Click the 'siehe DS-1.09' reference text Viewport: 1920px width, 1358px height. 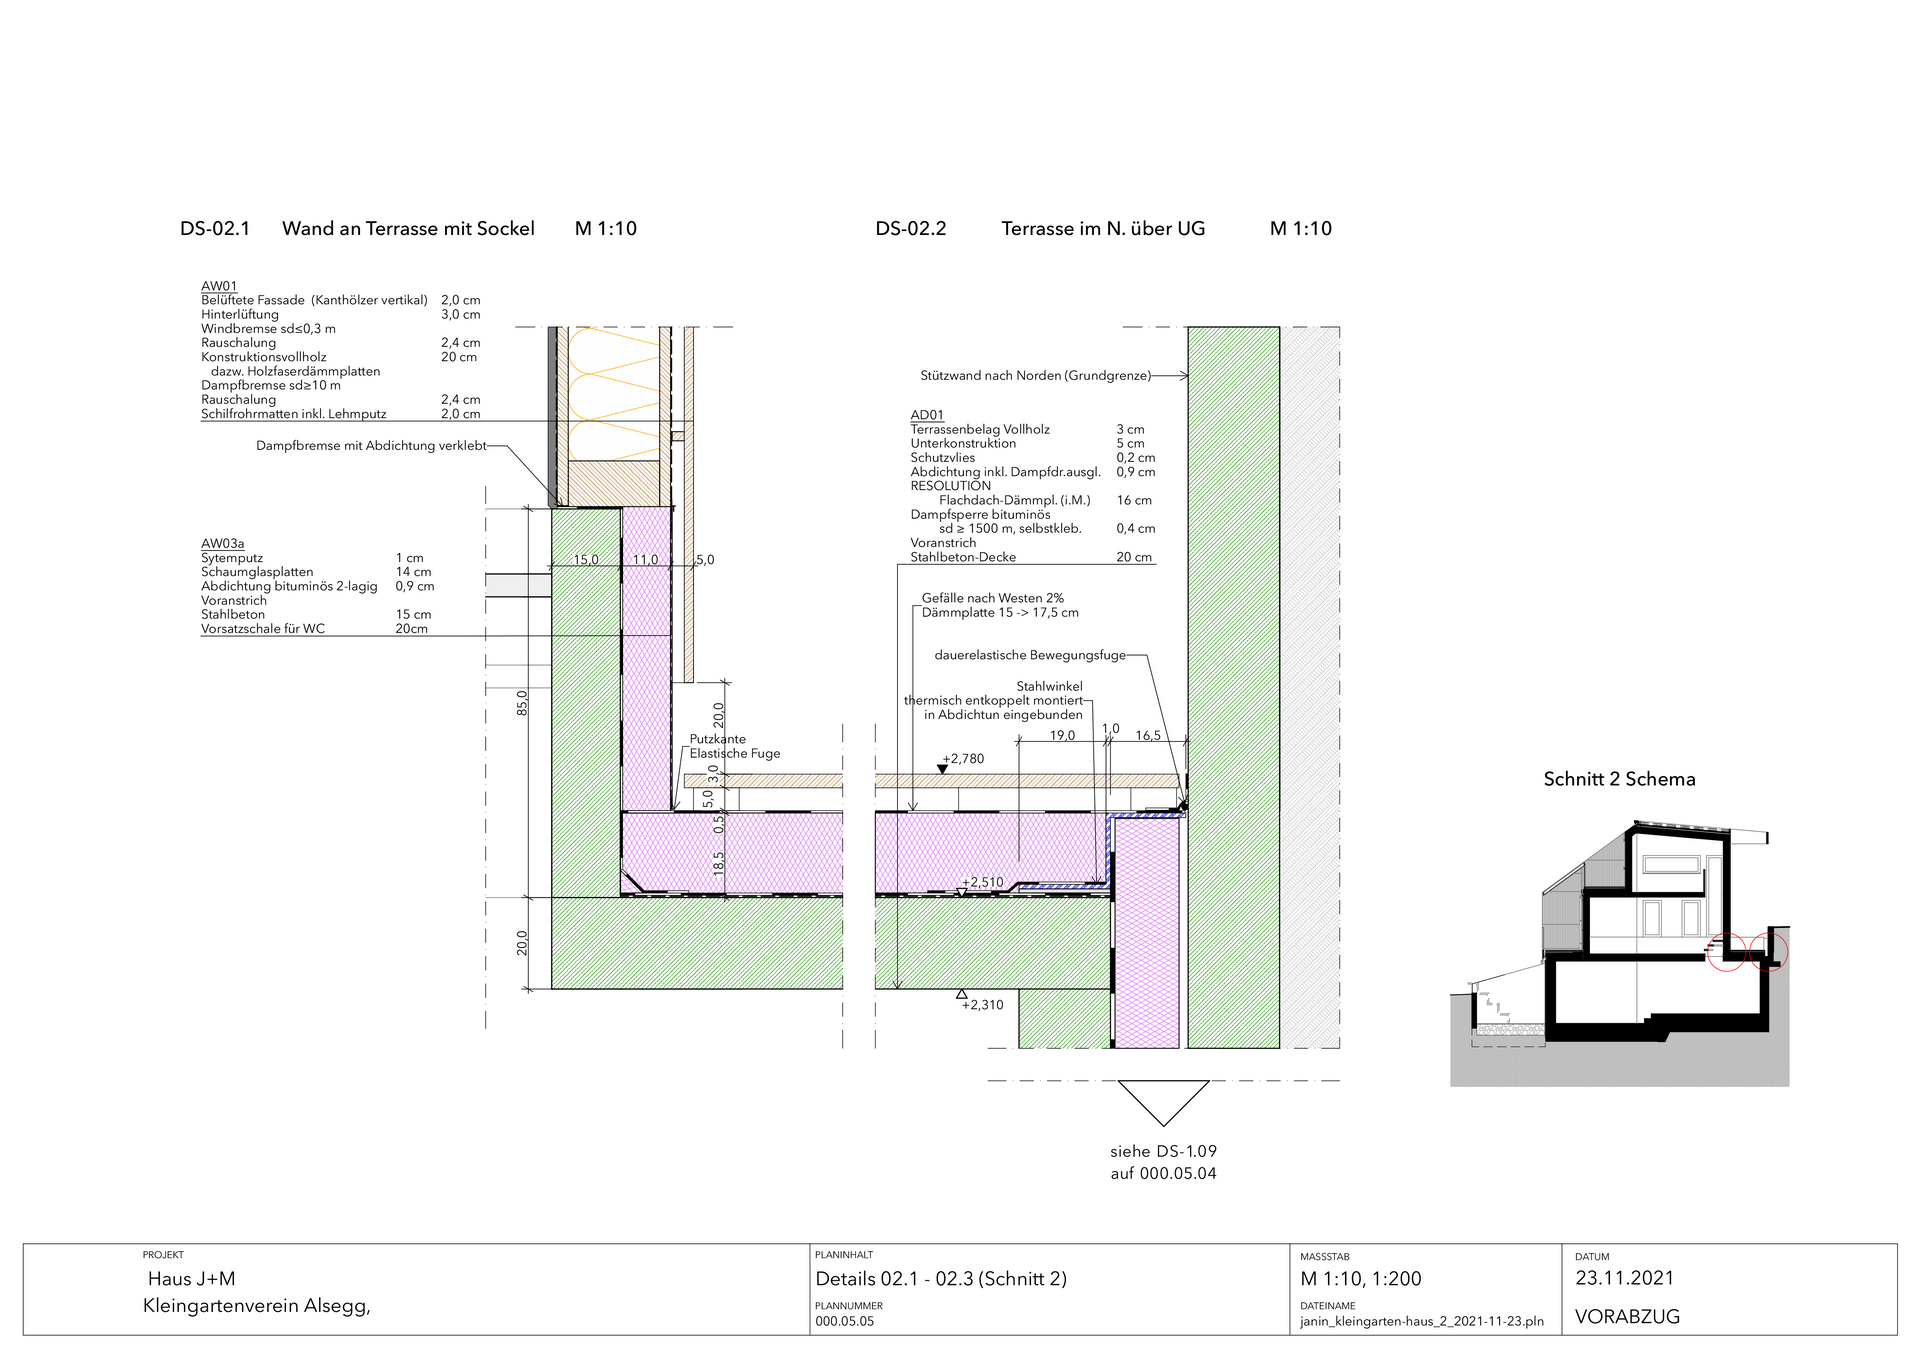pyautogui.click(x=1163, y=1151)
